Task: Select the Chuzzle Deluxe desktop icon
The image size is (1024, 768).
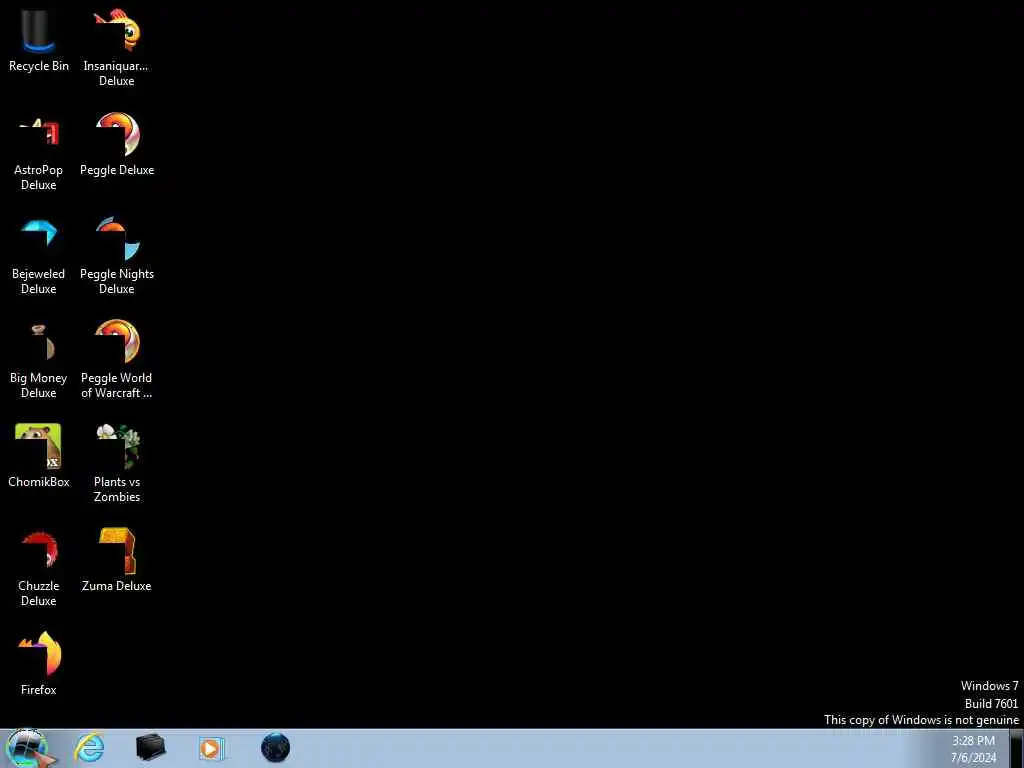Action: click(x=39, y=550)
